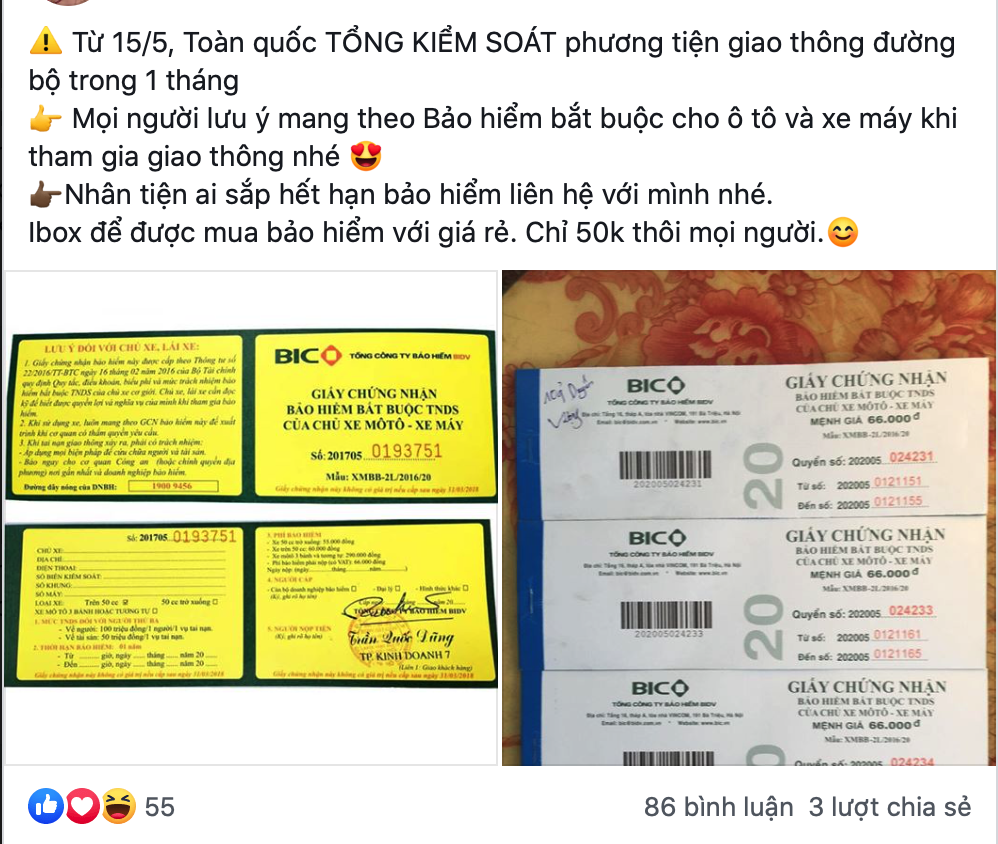Open the reaction count 55

coord(160,807)
